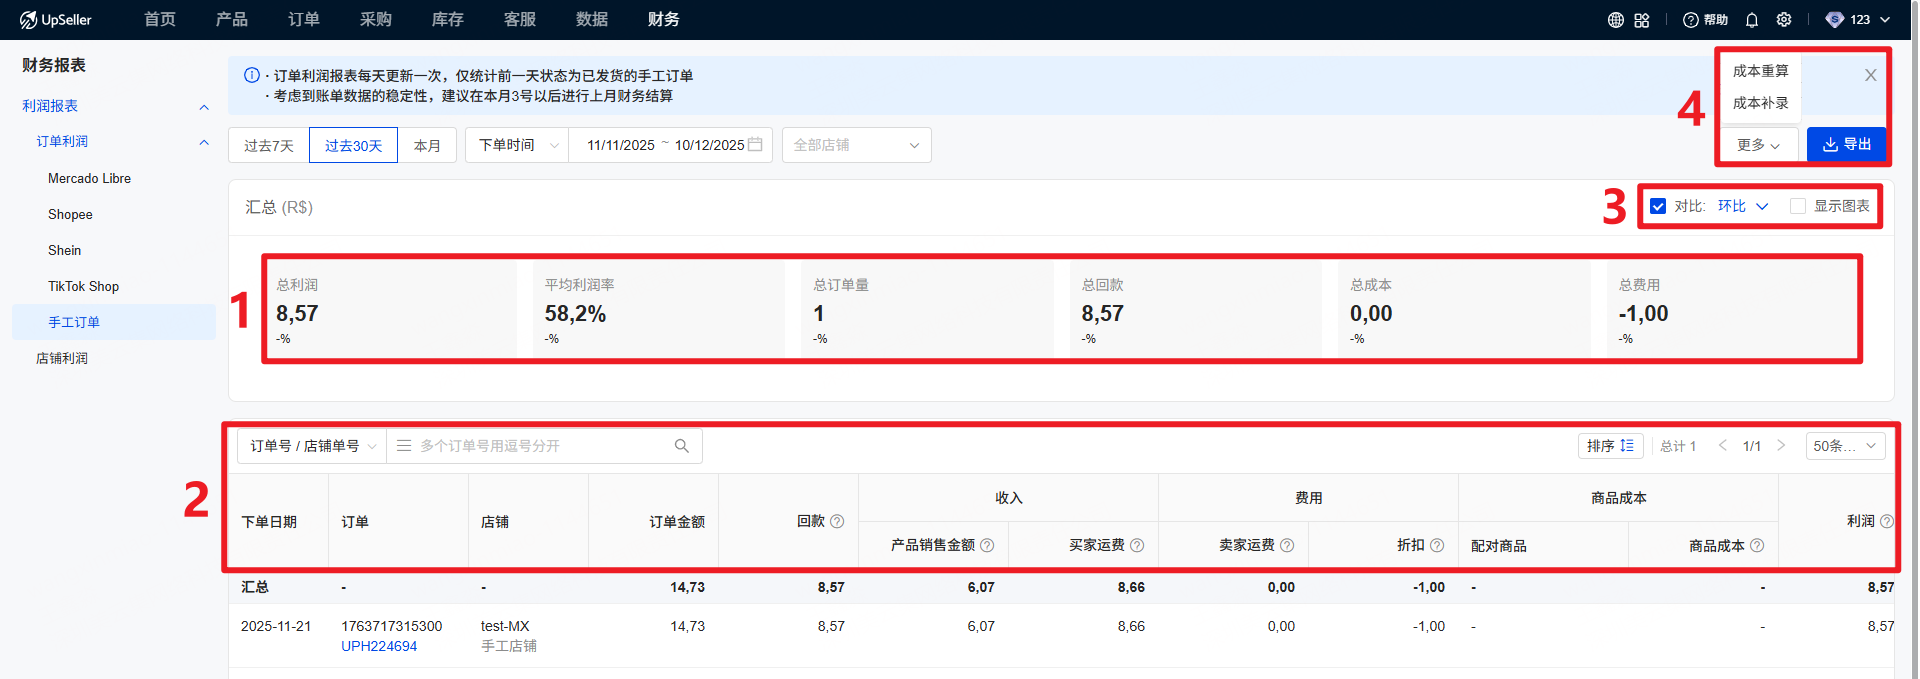Open the apps grid icon
Screen dimensions: 1920x679
coord(1642,20)
